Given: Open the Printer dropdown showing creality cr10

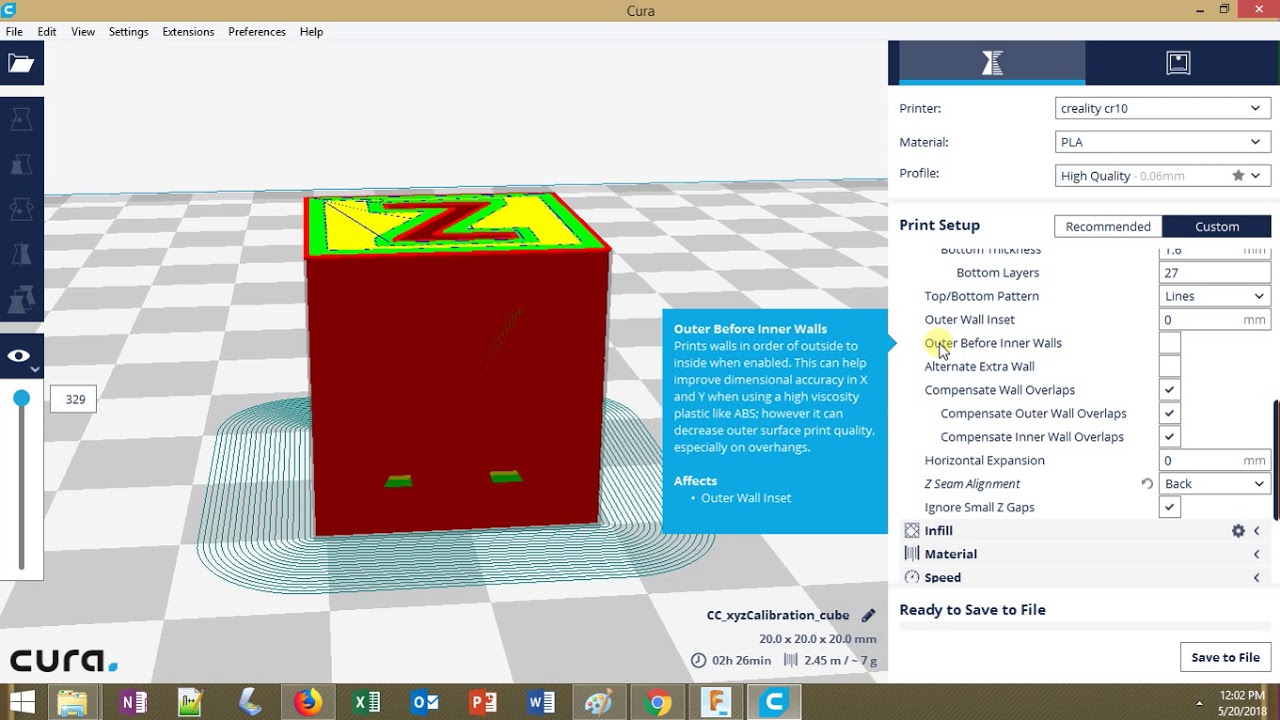Looking at the screenshot, I should pyautogui.click(x=1163, y=108).
